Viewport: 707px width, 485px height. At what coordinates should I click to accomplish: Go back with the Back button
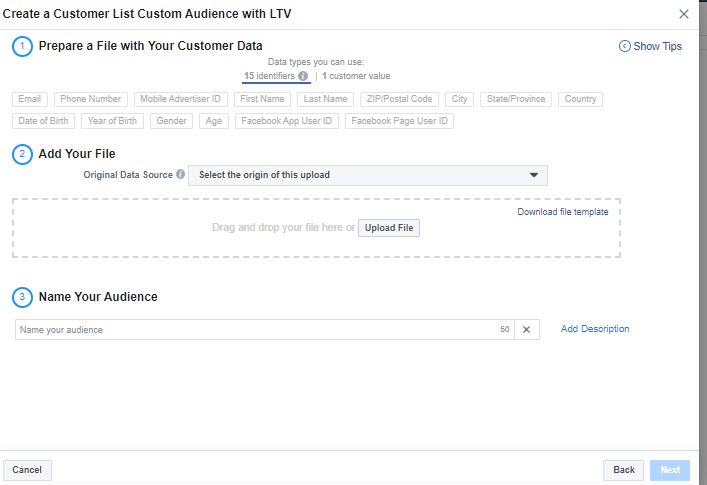623,470
